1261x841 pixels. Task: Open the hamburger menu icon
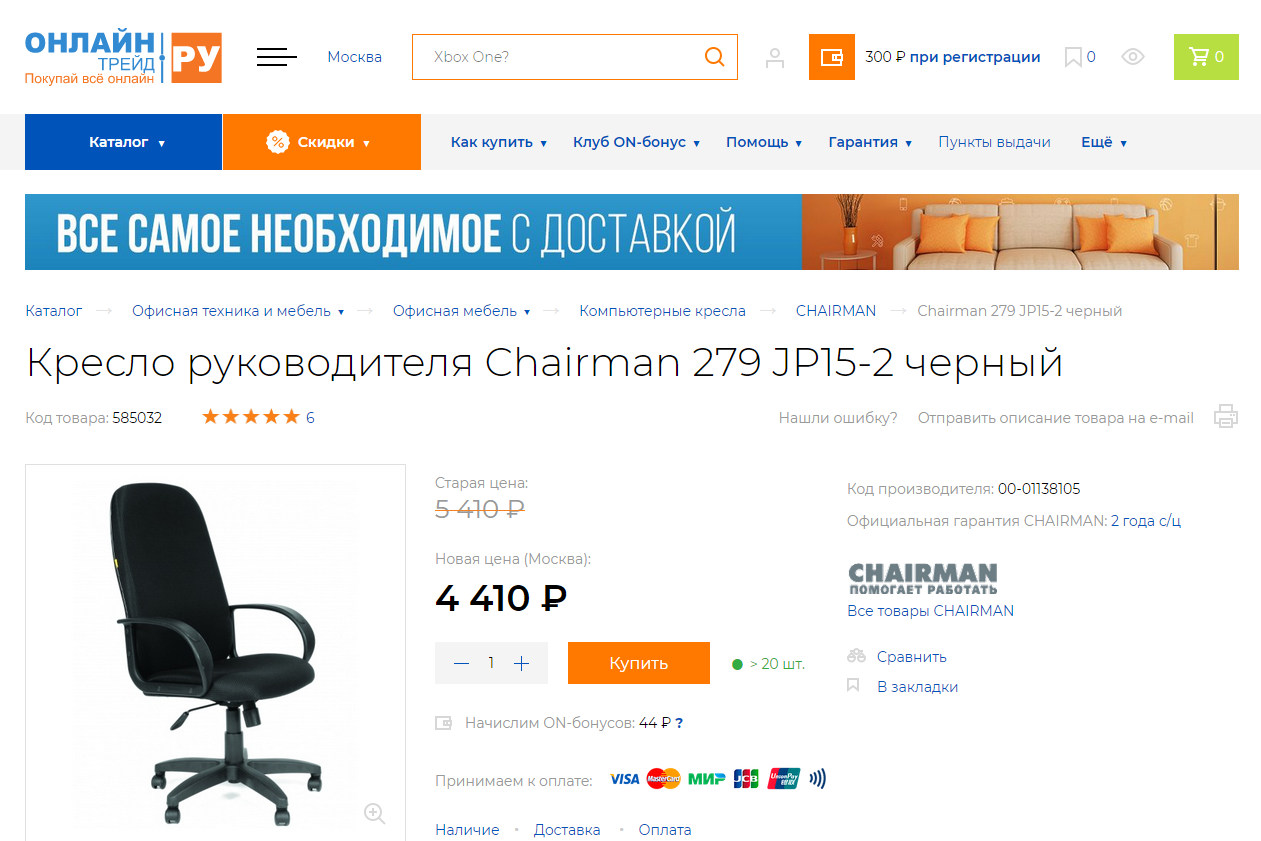tap(277, 57)
